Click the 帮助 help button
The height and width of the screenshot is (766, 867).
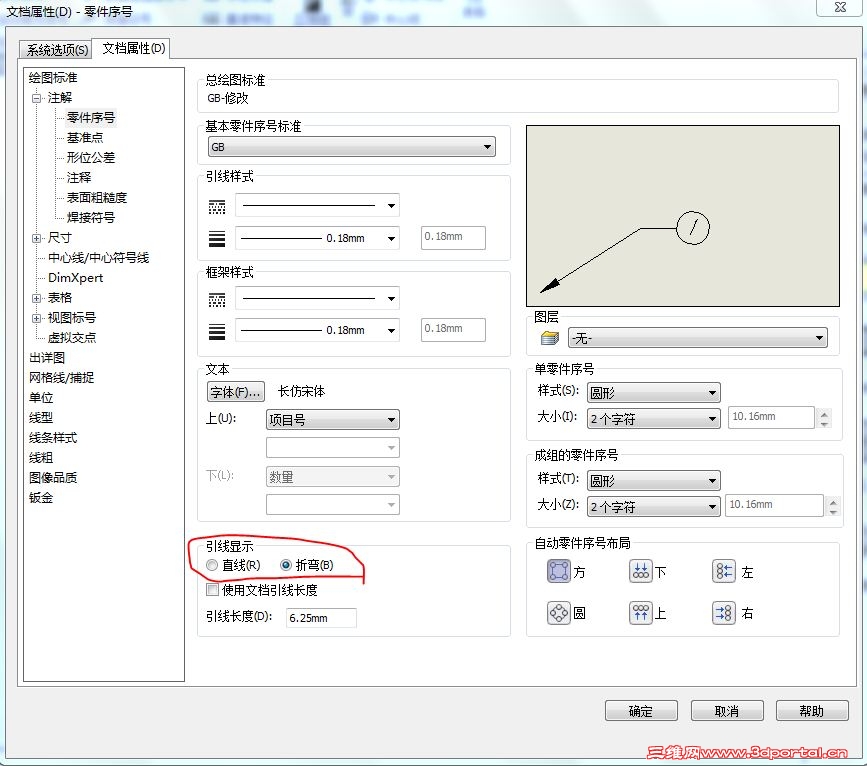tap(812, 711)
